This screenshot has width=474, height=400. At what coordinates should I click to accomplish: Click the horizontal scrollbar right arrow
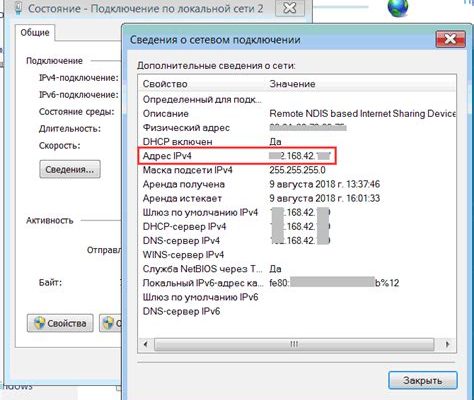[x=447, y=344]
